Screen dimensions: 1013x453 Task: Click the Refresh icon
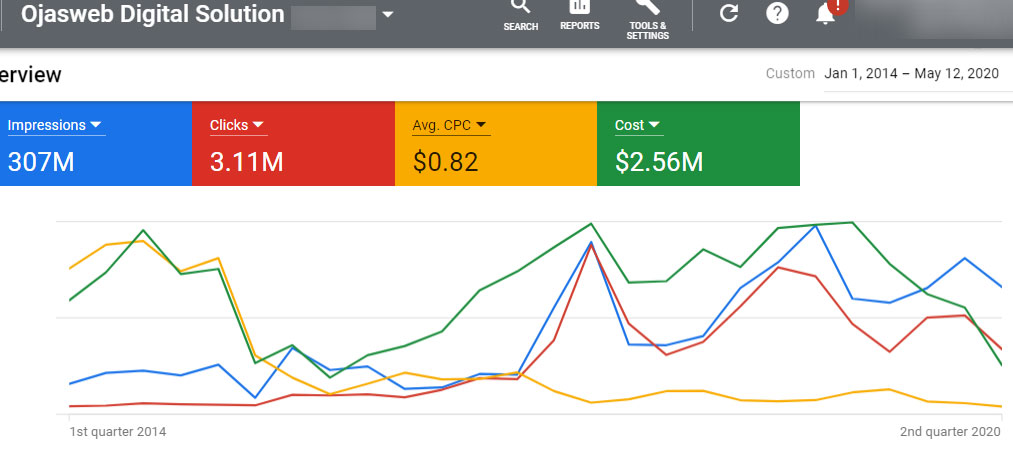coord(729,13)
